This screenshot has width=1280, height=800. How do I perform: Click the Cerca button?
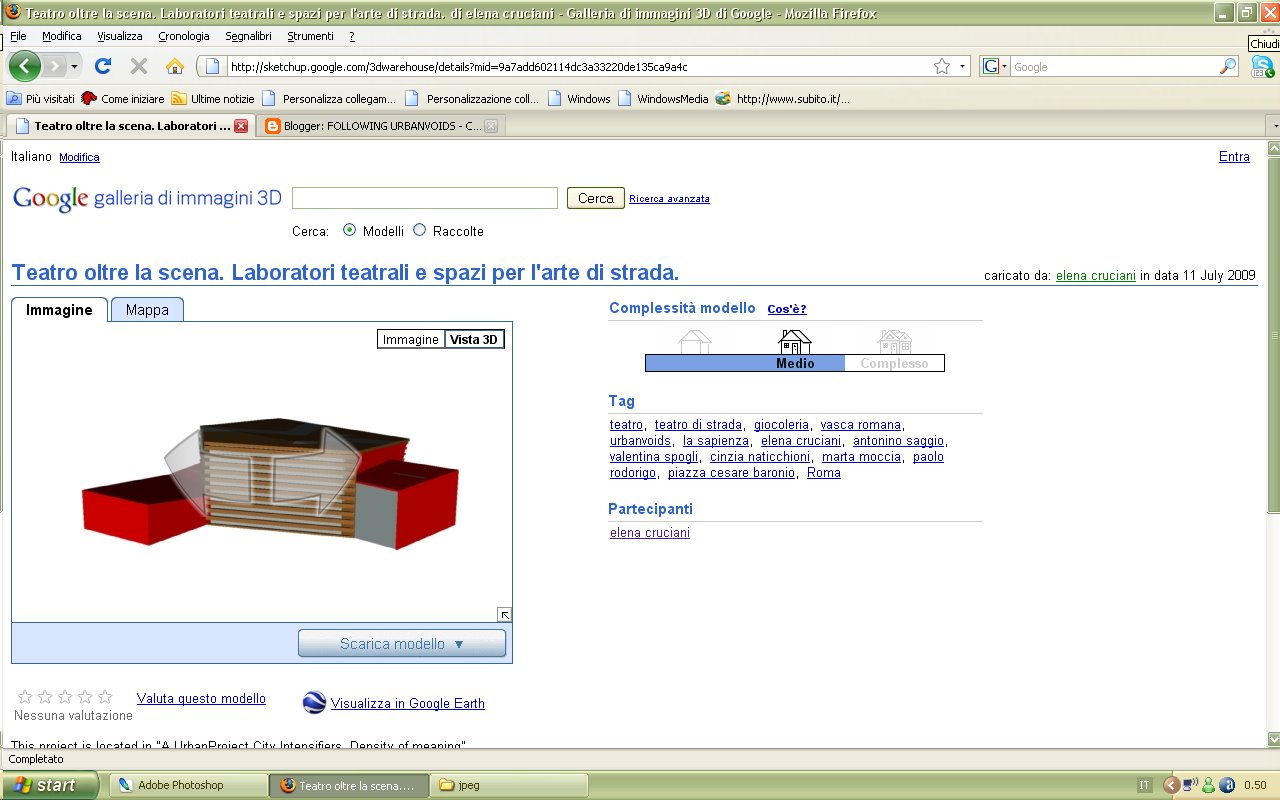(596, 198)
